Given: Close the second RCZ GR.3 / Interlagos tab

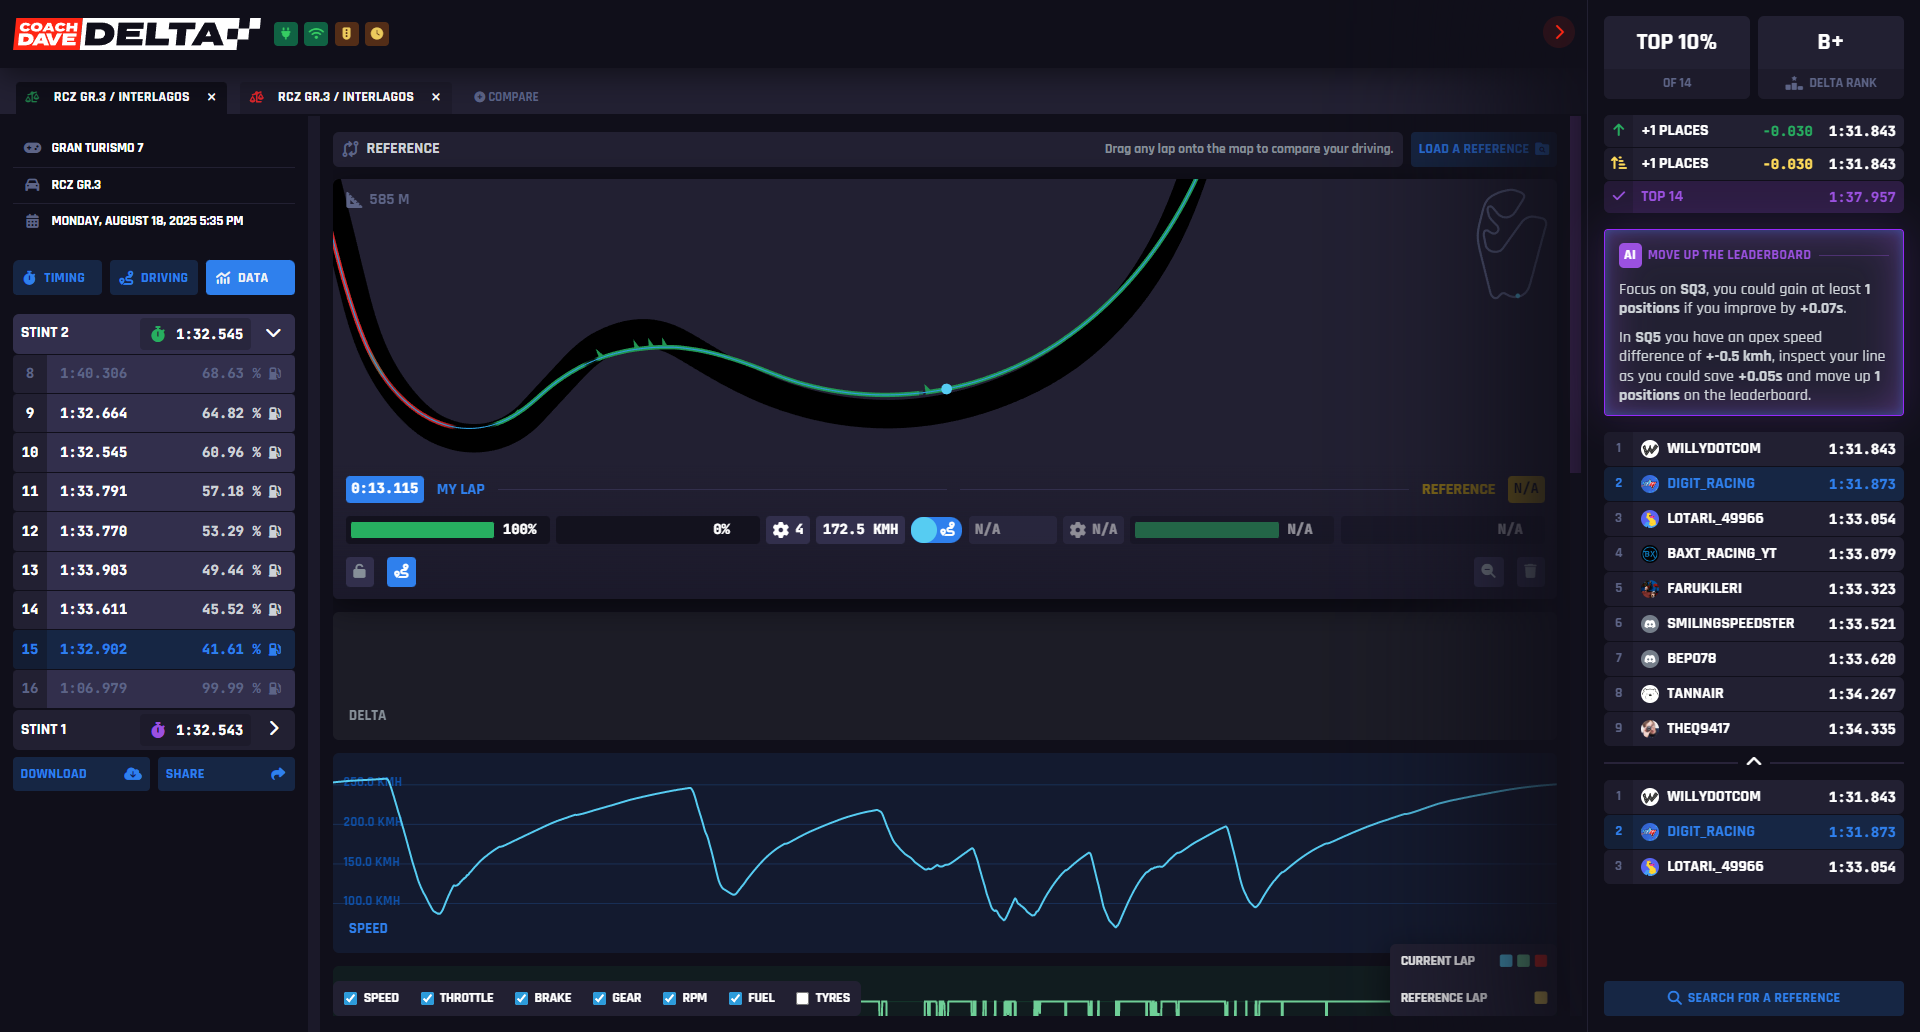Looking at the screenshot, I should coord(436,97).
